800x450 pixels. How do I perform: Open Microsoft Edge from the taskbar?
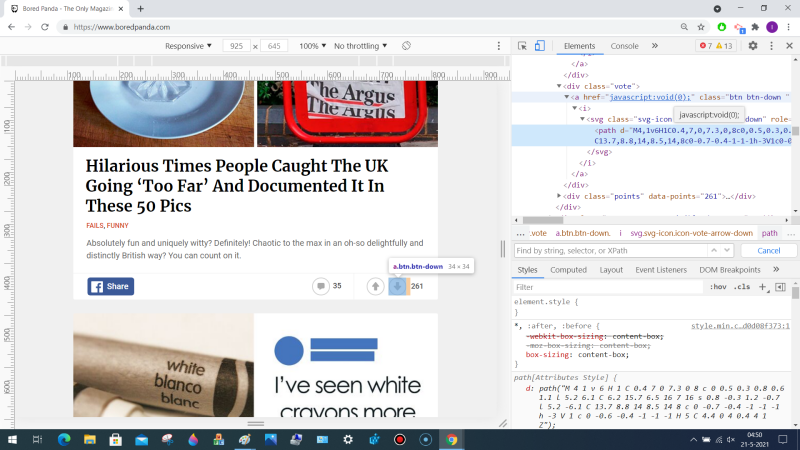pyautogui.click(x=64, y=439)
